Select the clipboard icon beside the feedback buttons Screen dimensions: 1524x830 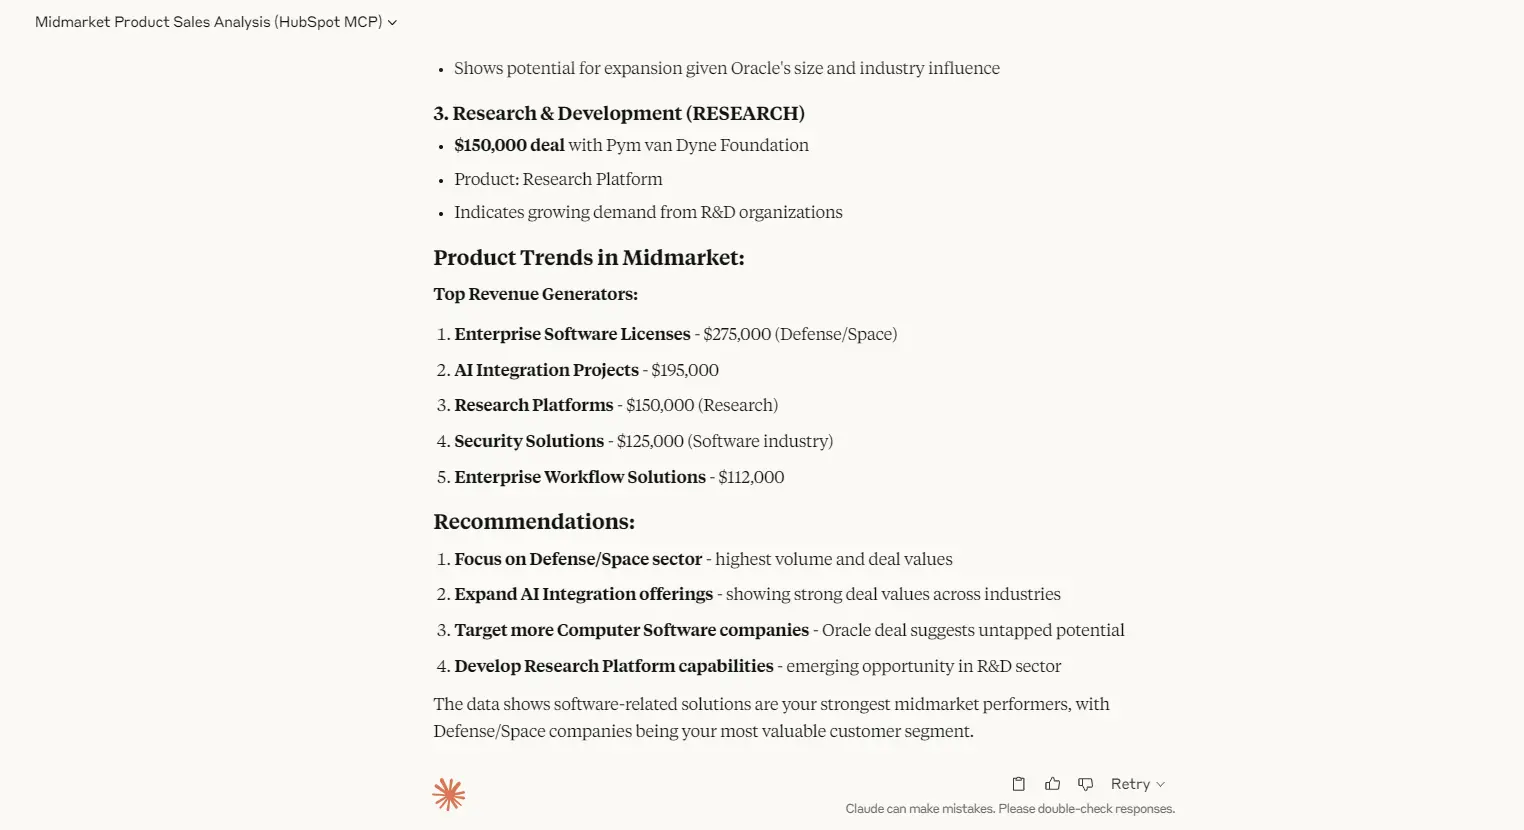tap(1018, 783)
